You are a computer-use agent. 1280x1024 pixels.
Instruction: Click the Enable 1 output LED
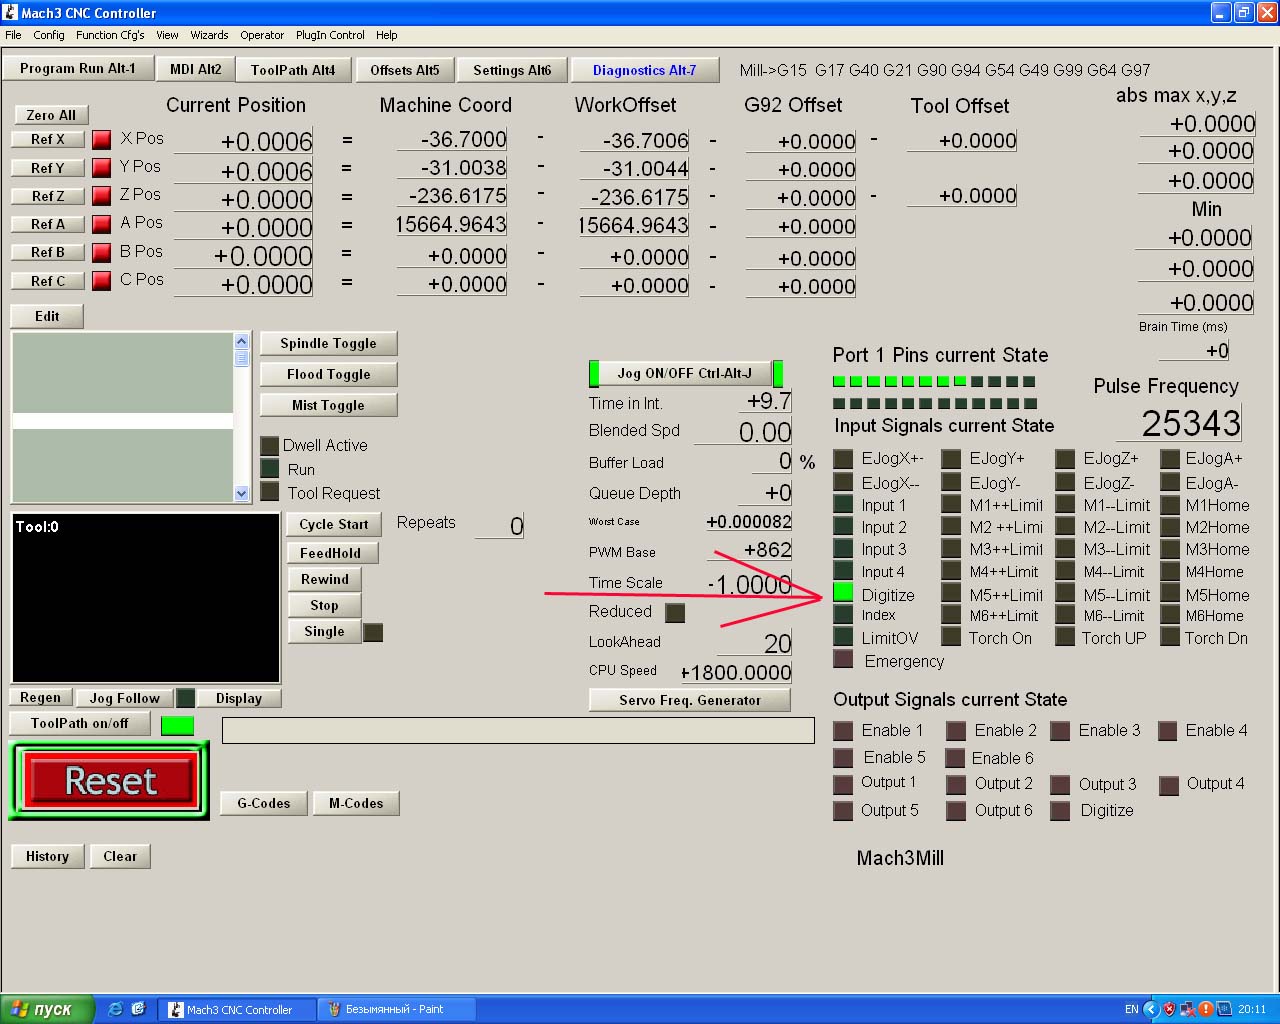click(843, 731)
